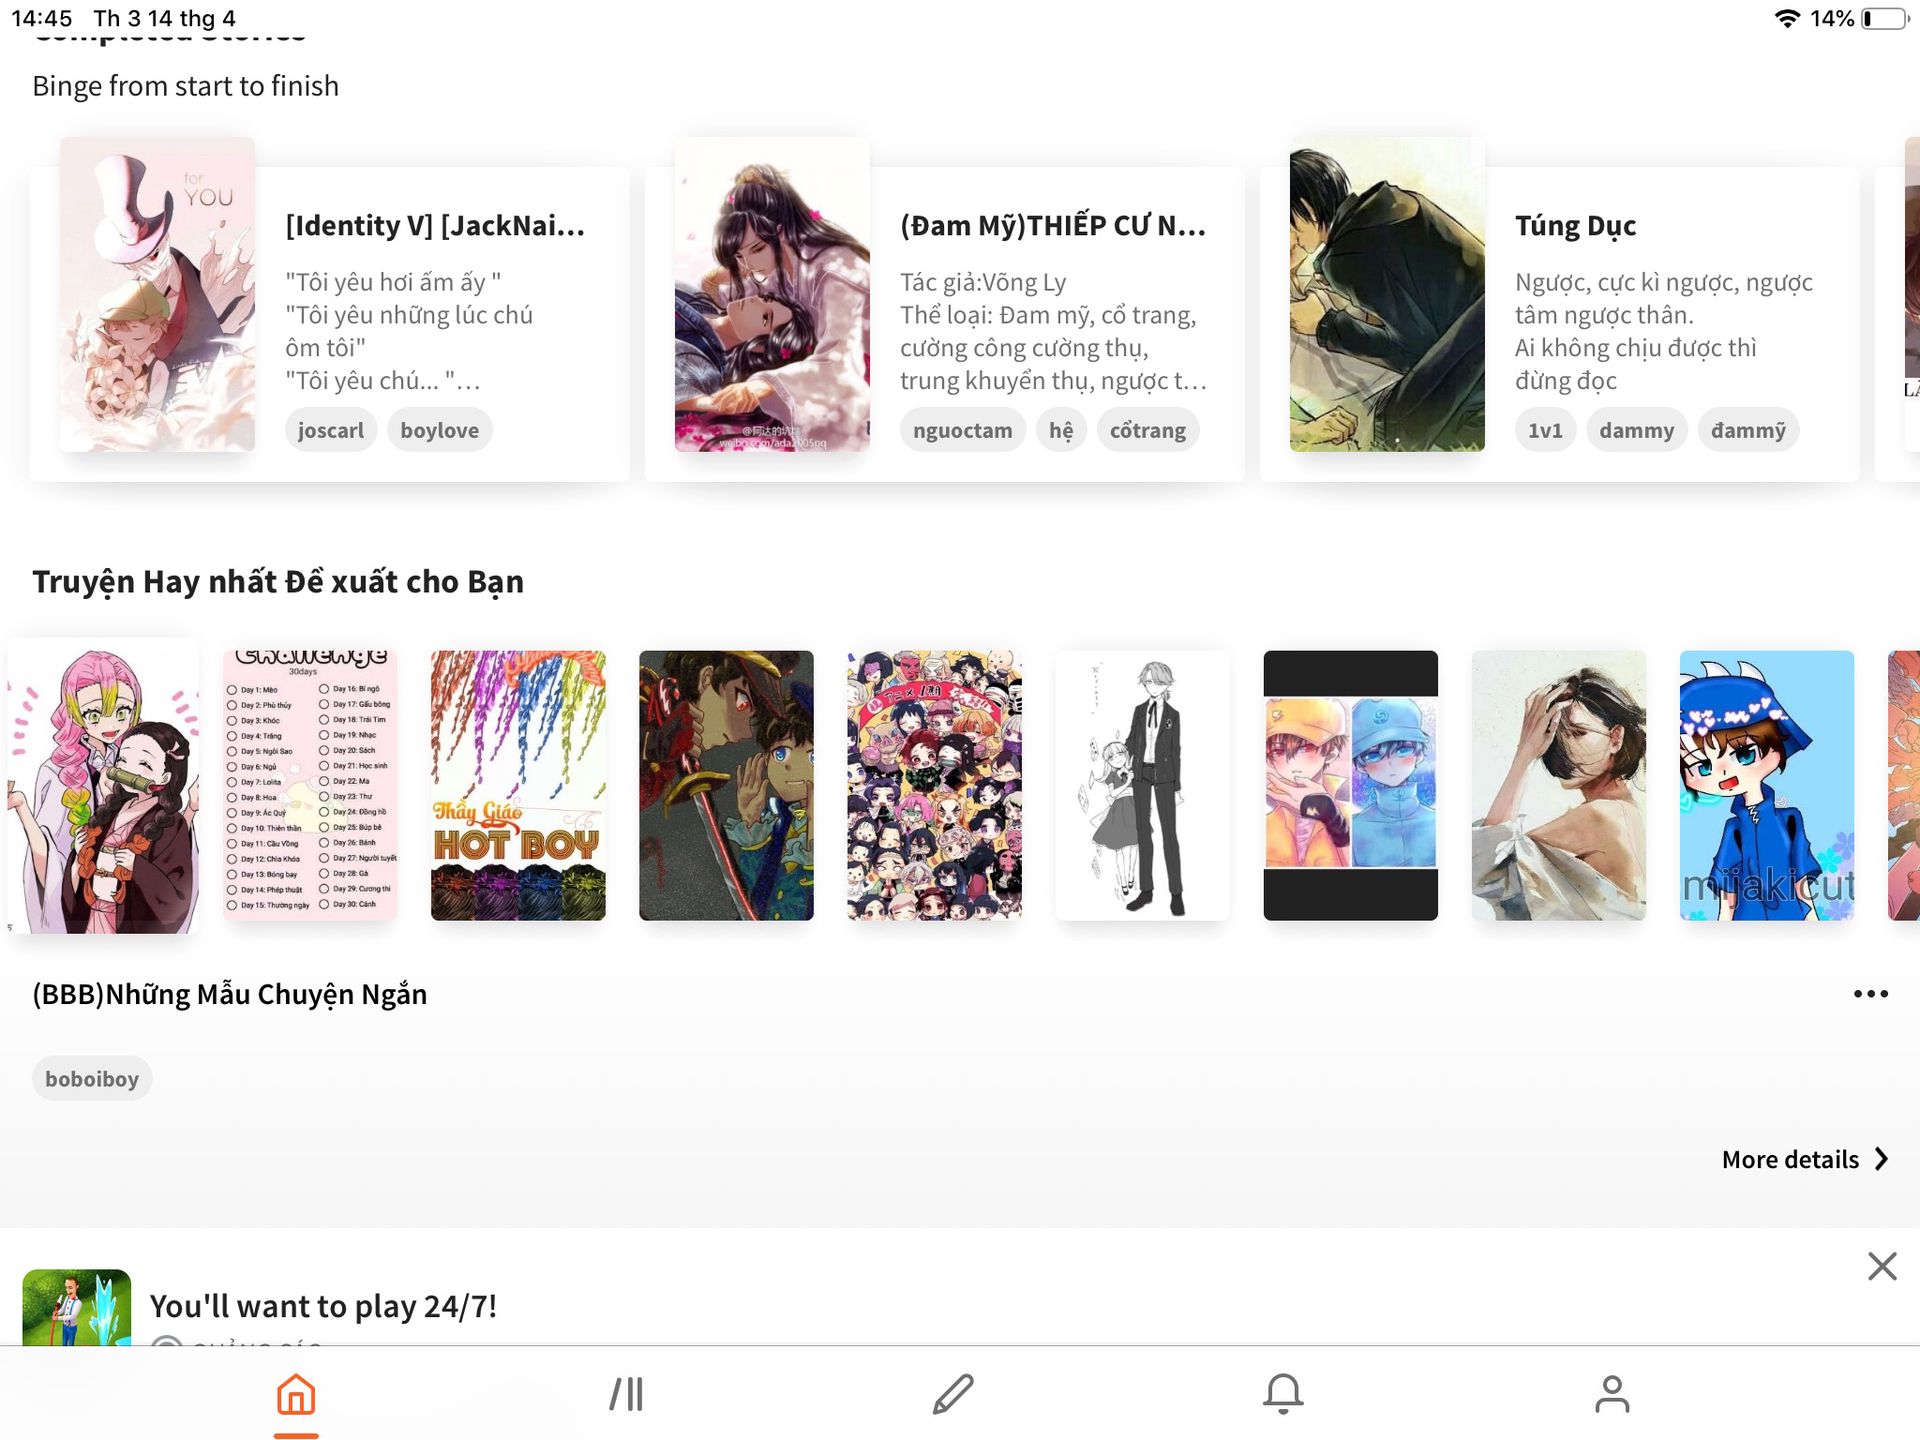Expand More details chevron arrow
The width and height of the screenshot is (1920, 1440).
[x=1881, y=1159]
